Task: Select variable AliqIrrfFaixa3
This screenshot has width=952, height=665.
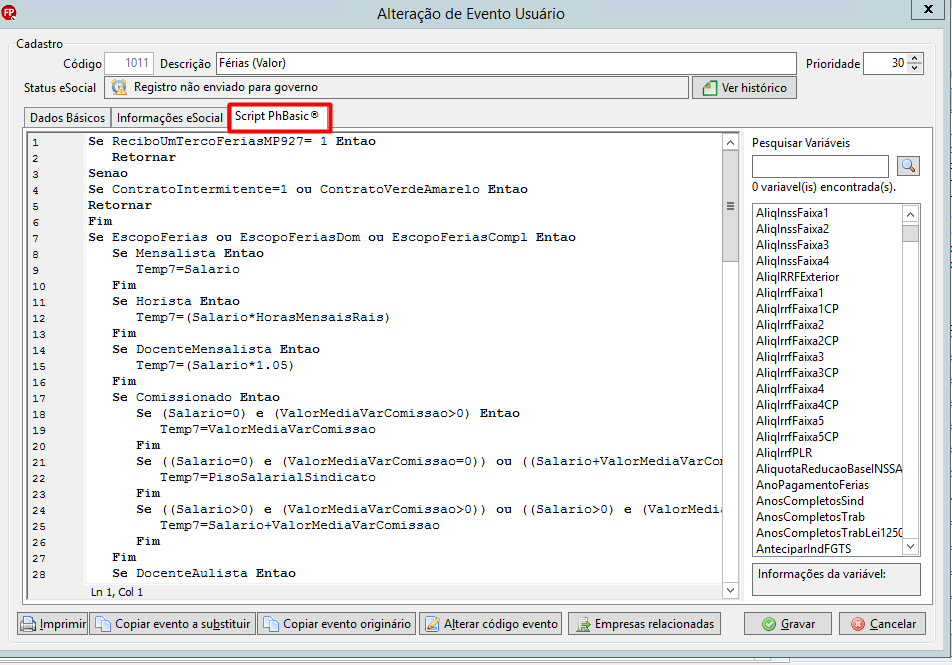Action: pyautogui.click(x=789, y=357)
